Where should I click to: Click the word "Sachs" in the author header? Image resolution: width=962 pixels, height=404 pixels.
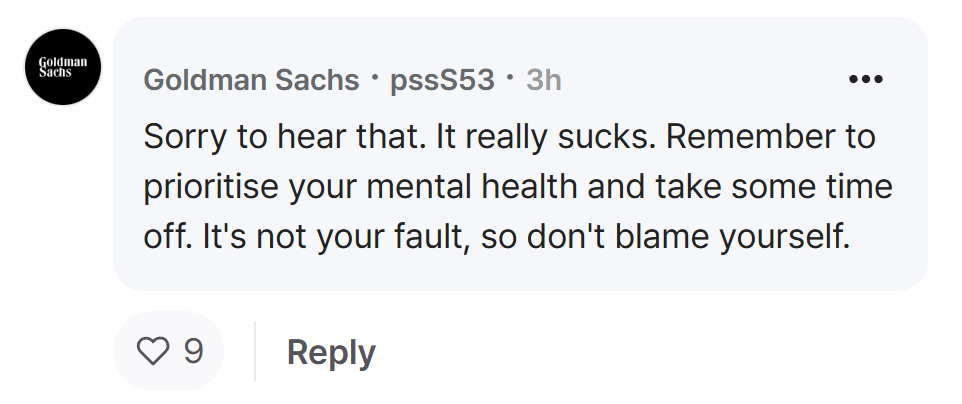click(317, 80)
